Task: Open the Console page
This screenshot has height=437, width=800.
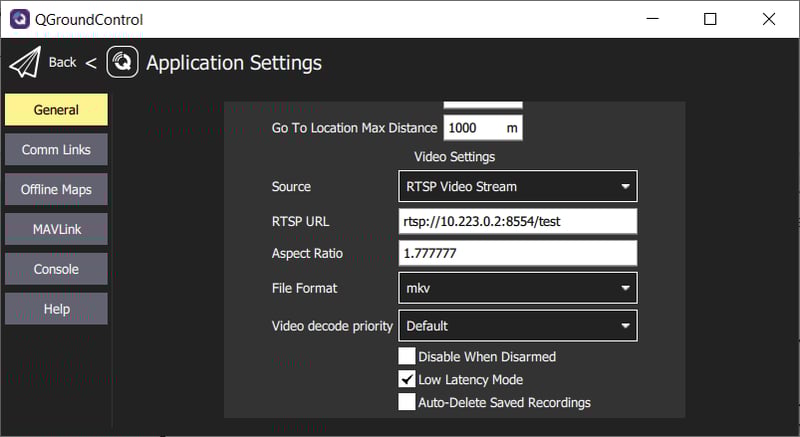Action: (x=56, y=269)
